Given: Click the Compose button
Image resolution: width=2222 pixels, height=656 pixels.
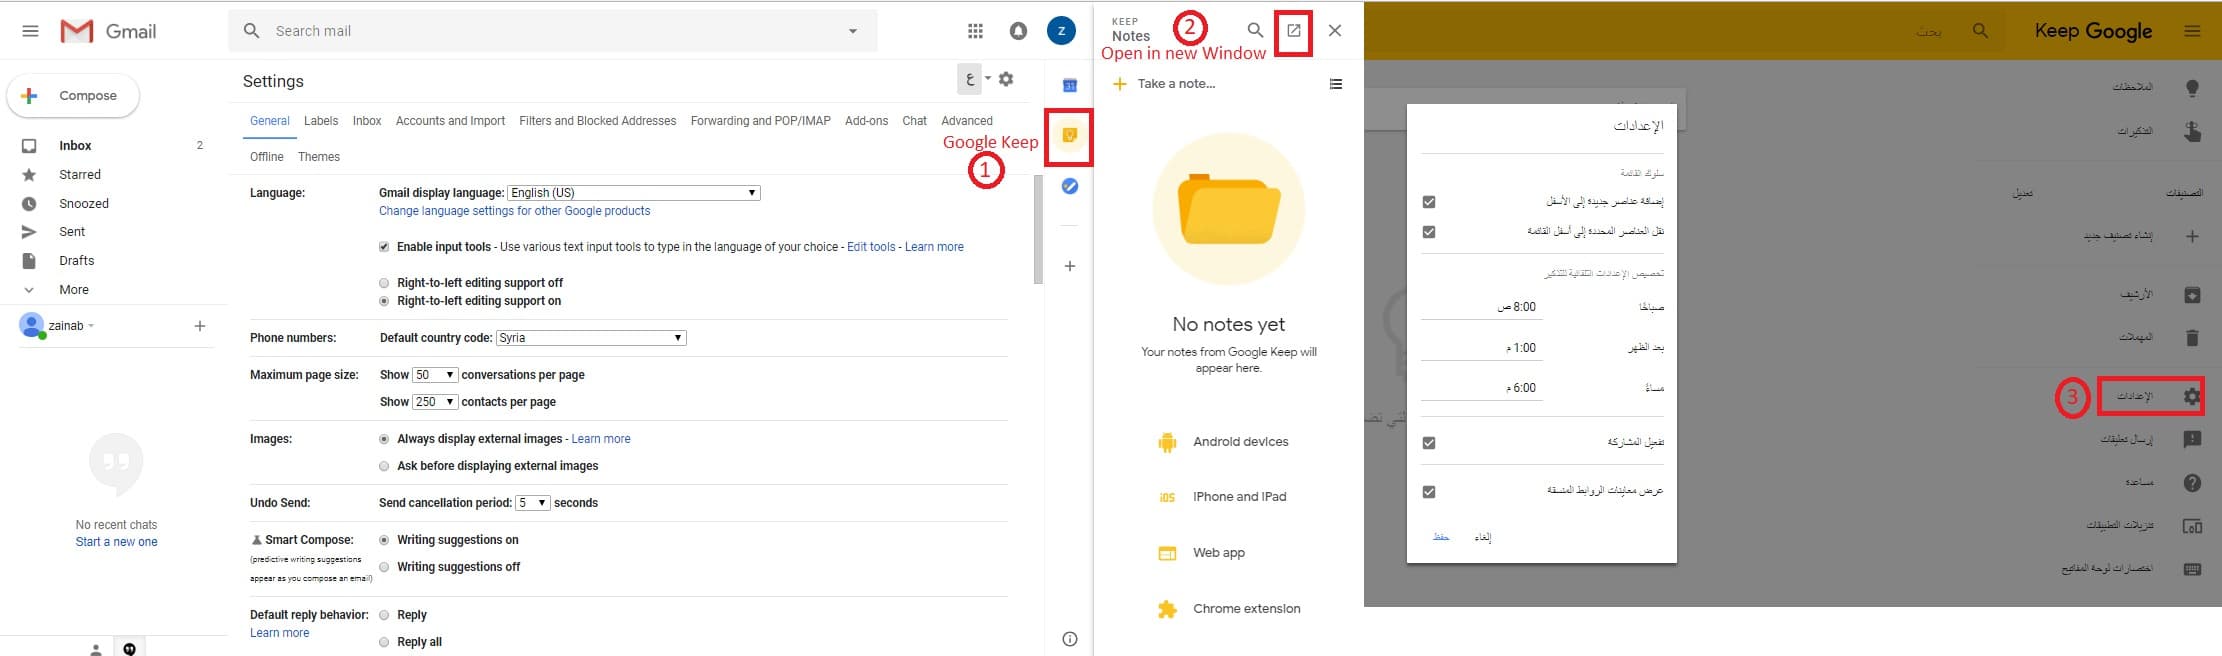Looking at the screenshot, I should pos(73,96).
